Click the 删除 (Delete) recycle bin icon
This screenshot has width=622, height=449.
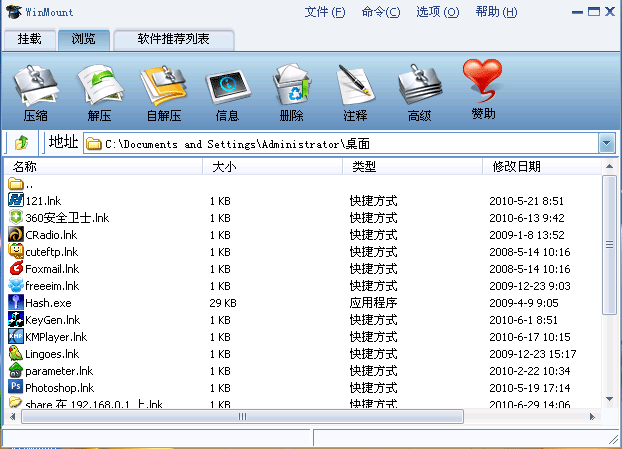(x=291, y=90)
